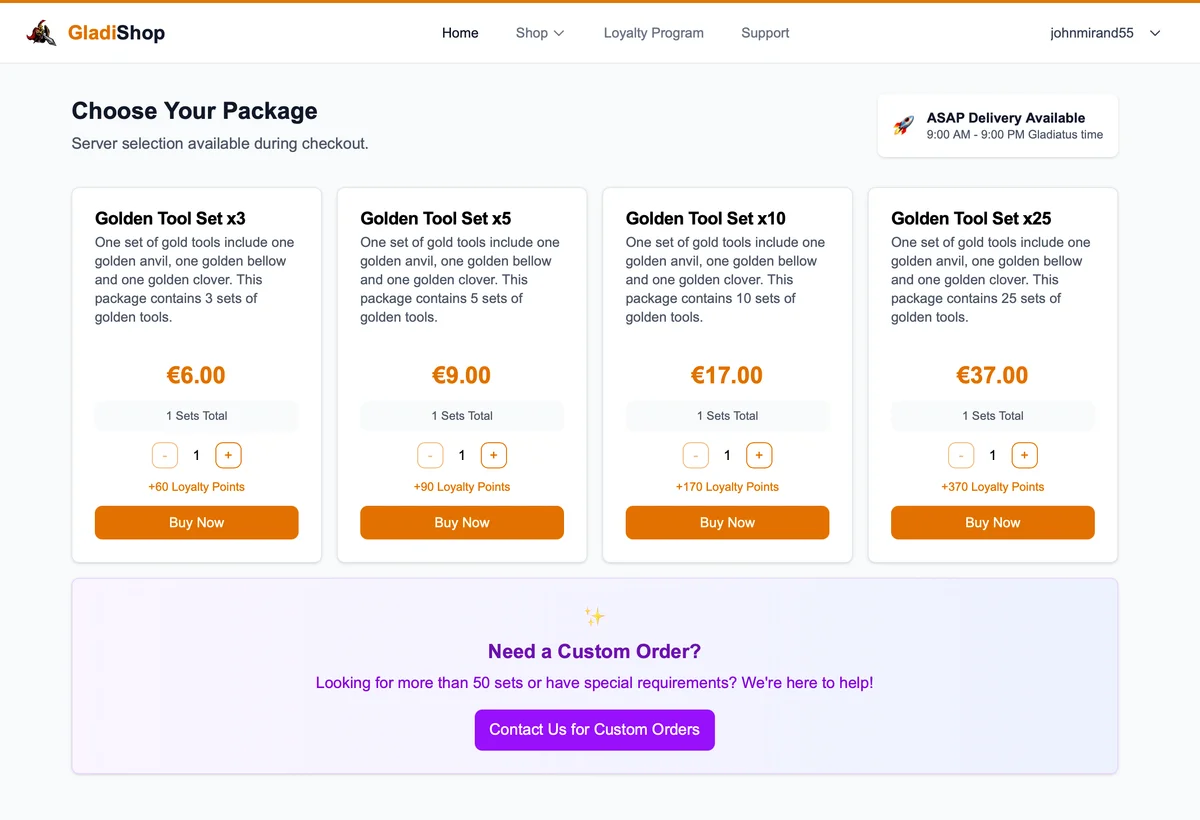Buy Now the Golden Tool Set x3
The image size is (1200, 820).
click(196, 522)
